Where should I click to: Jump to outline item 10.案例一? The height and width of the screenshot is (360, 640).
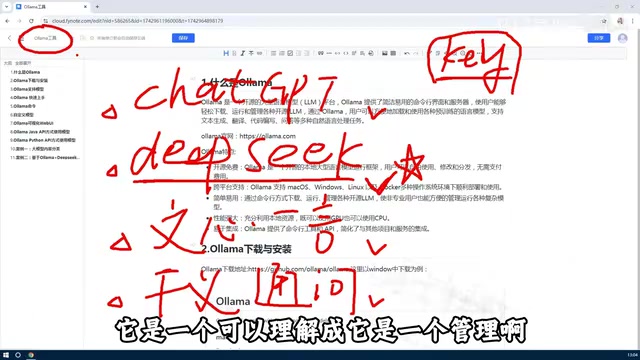(x=35, y=149)
